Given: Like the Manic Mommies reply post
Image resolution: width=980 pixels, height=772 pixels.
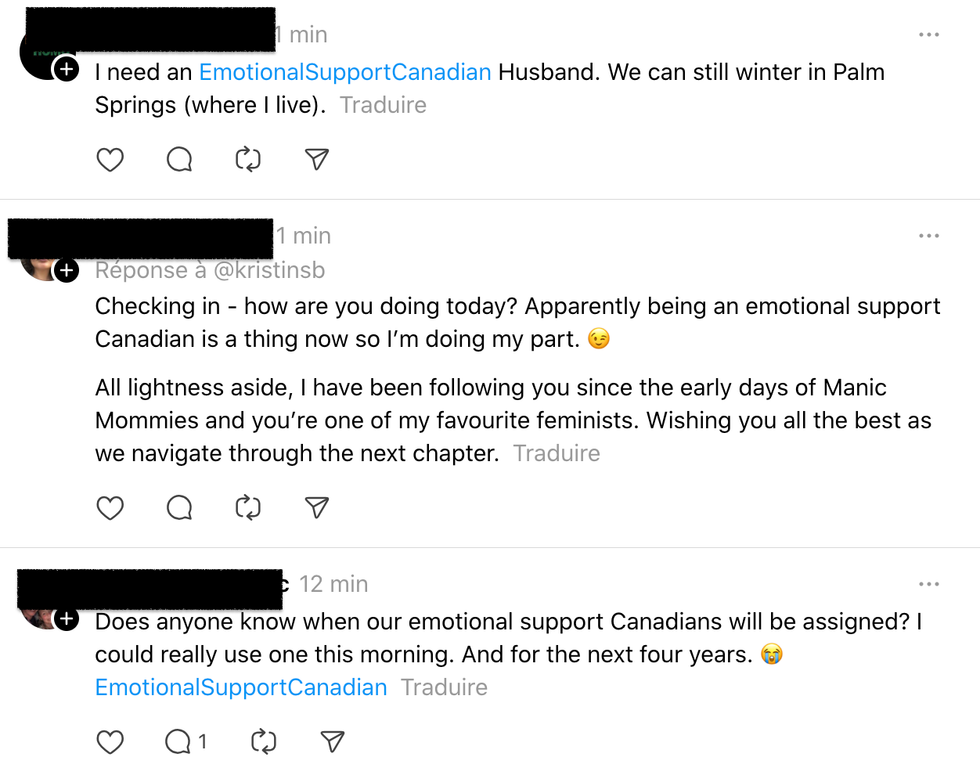Looking at the screenshot, I should (x=110, y=508).
